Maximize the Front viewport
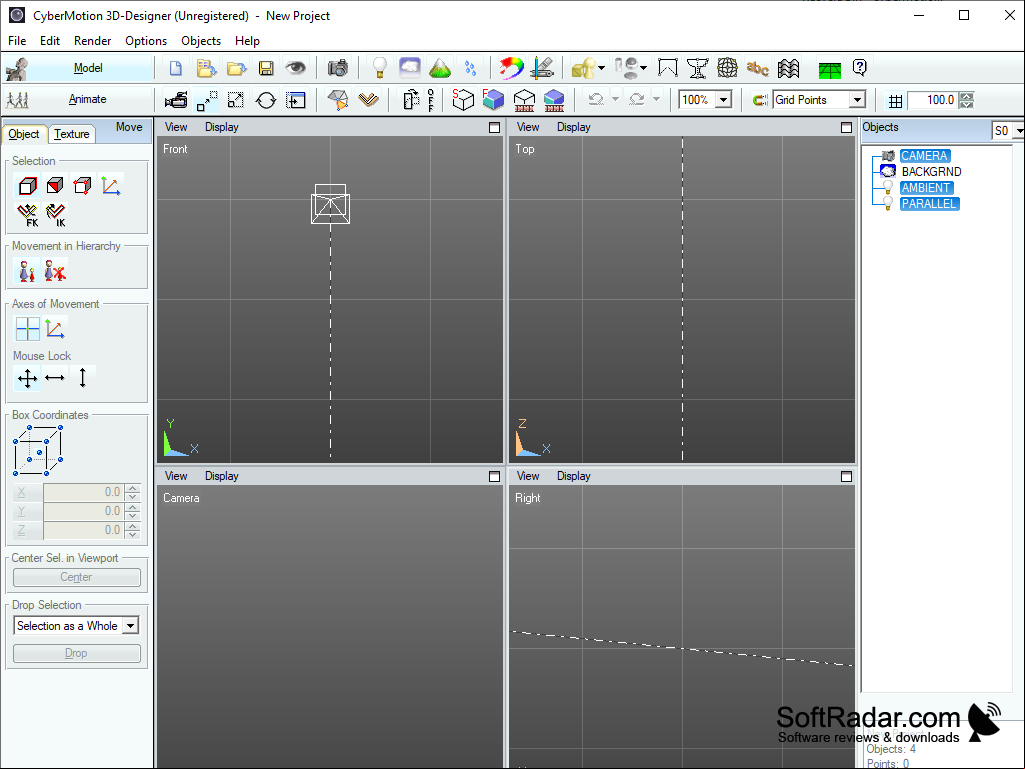The height and width of the screenshot is (769, 1025). pos(494,128)
